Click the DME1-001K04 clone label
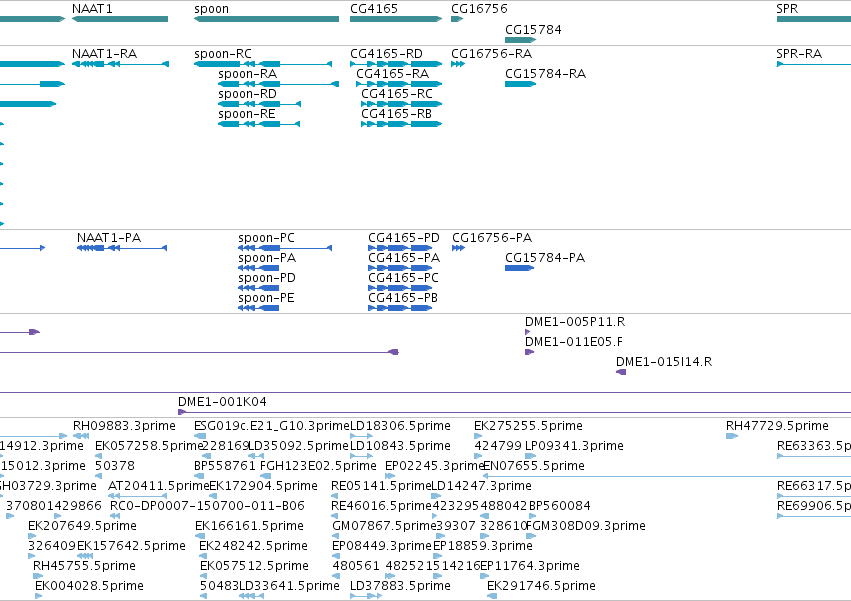Viewport: 851px width, 601px height. point(223,402)
